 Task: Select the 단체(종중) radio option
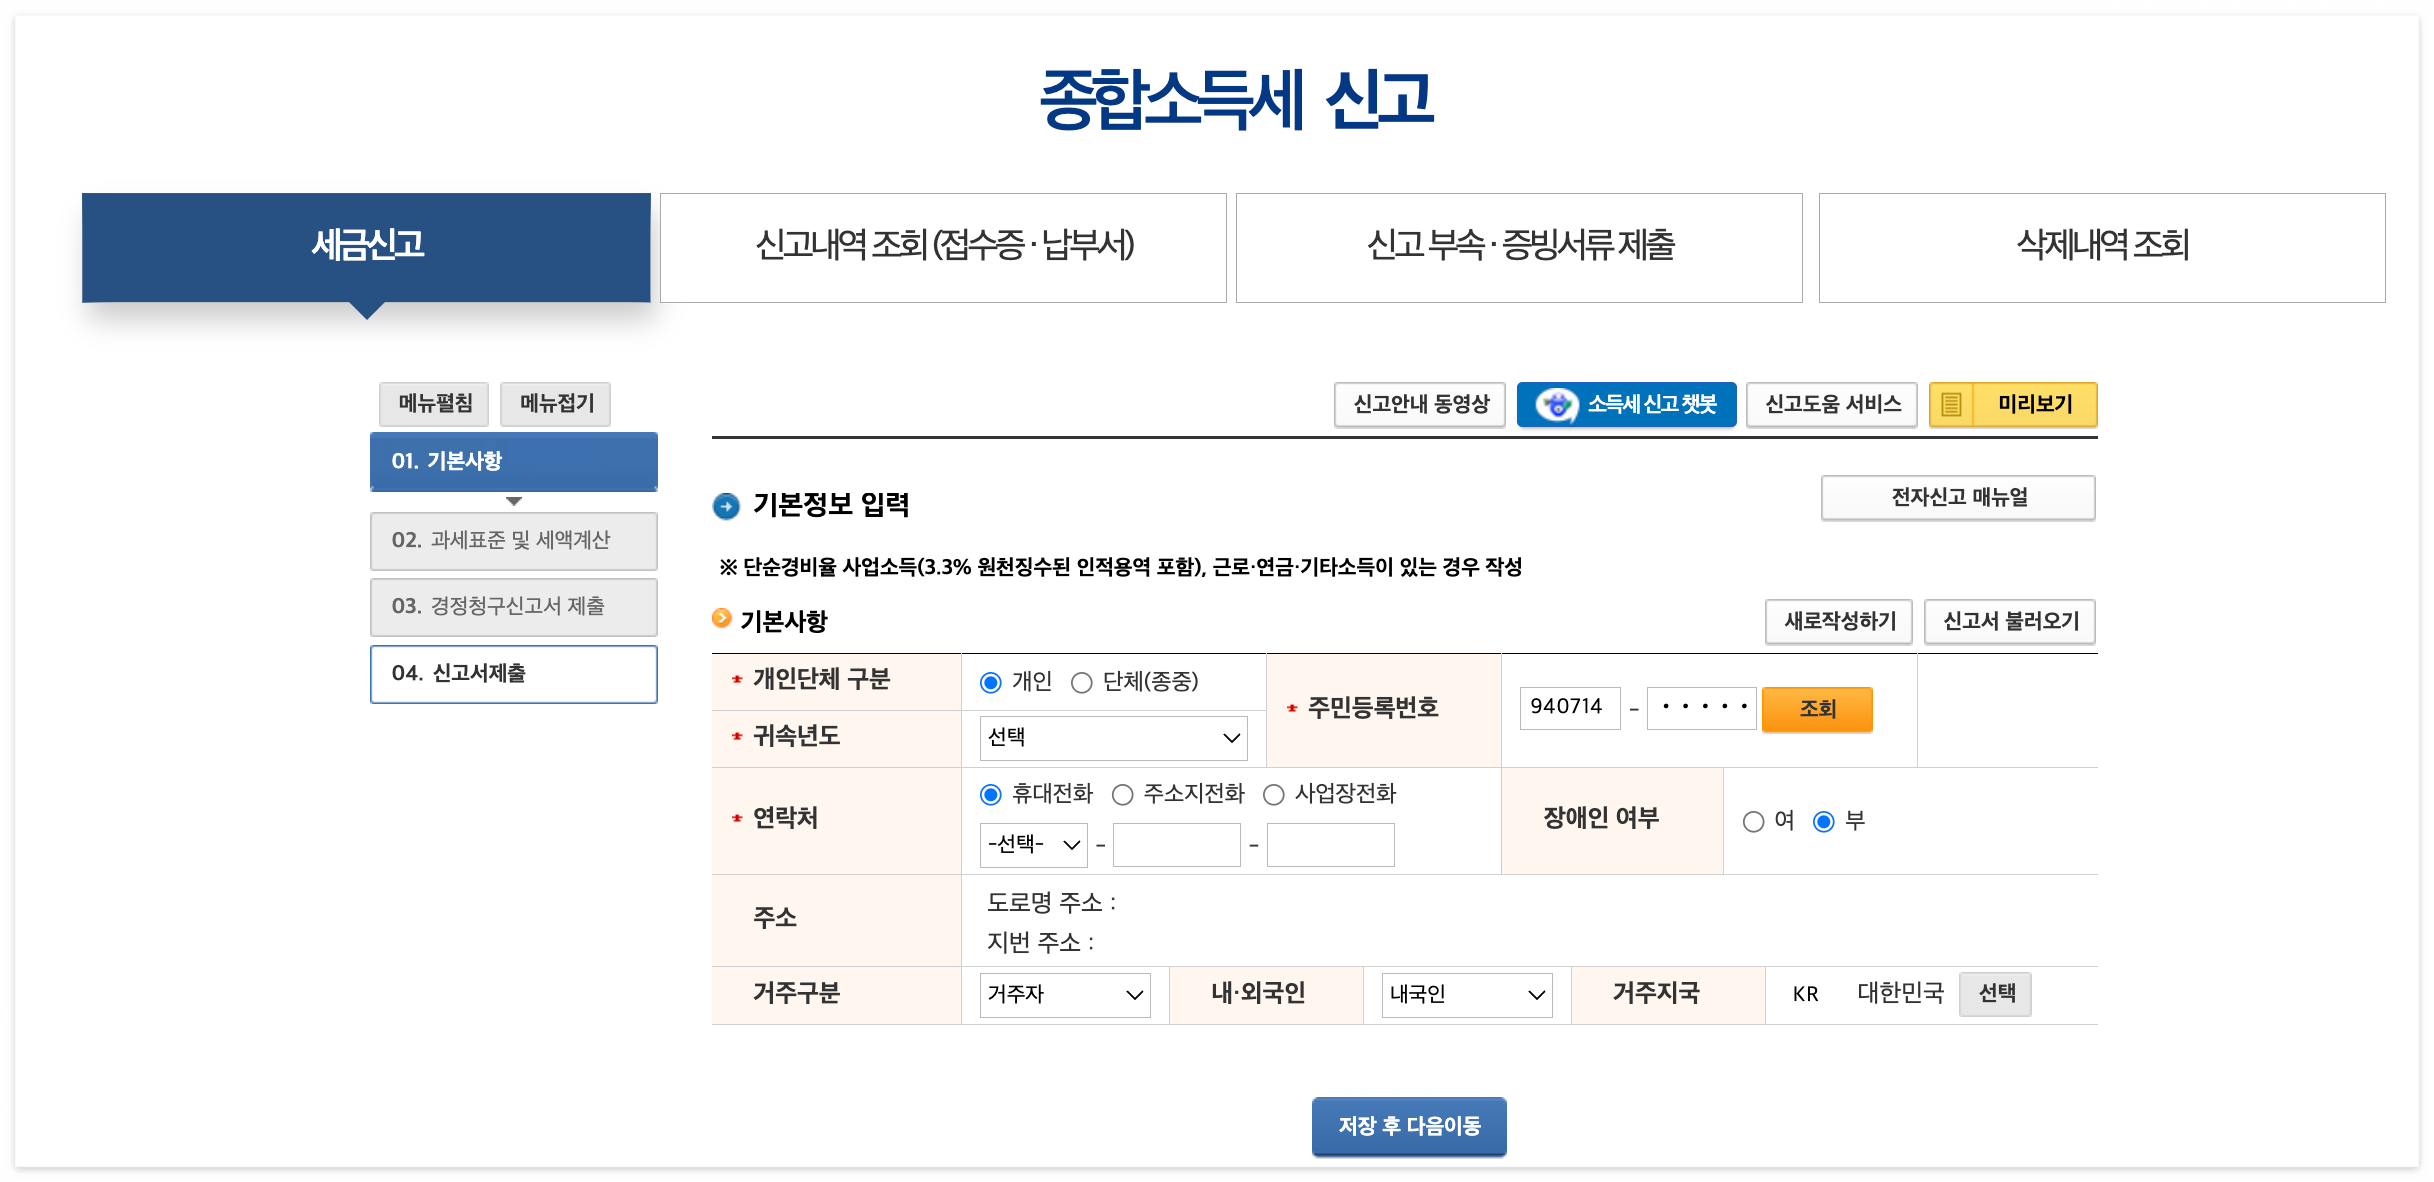click(1080, 681)
